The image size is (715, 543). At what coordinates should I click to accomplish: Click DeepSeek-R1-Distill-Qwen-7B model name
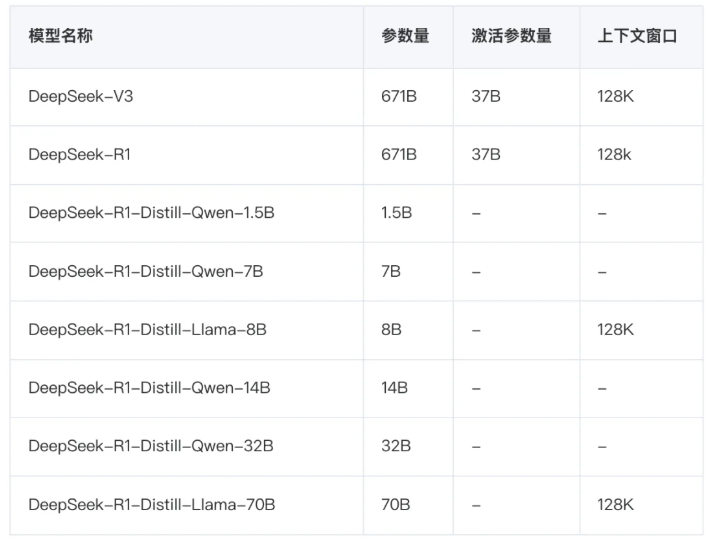[146, 271]
